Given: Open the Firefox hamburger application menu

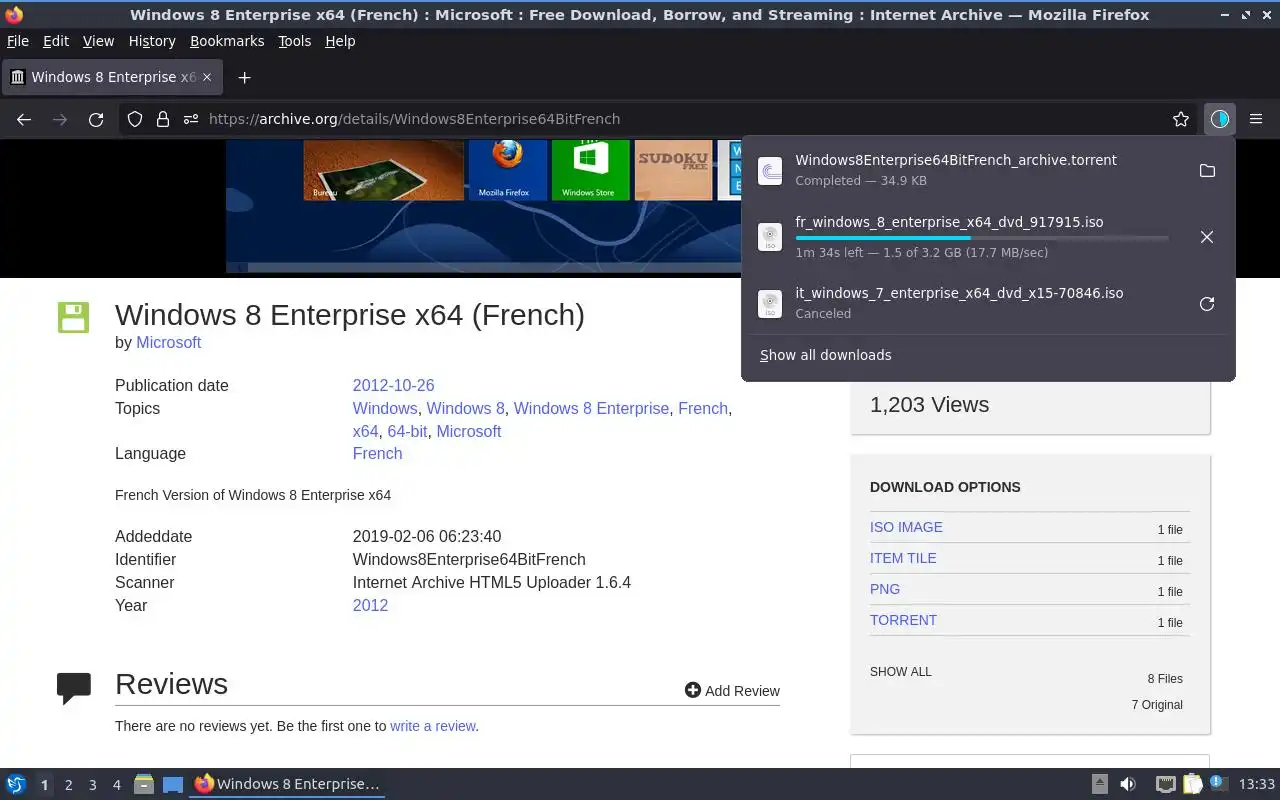Looking at the screenshot, I should (x=1256, y=119).
